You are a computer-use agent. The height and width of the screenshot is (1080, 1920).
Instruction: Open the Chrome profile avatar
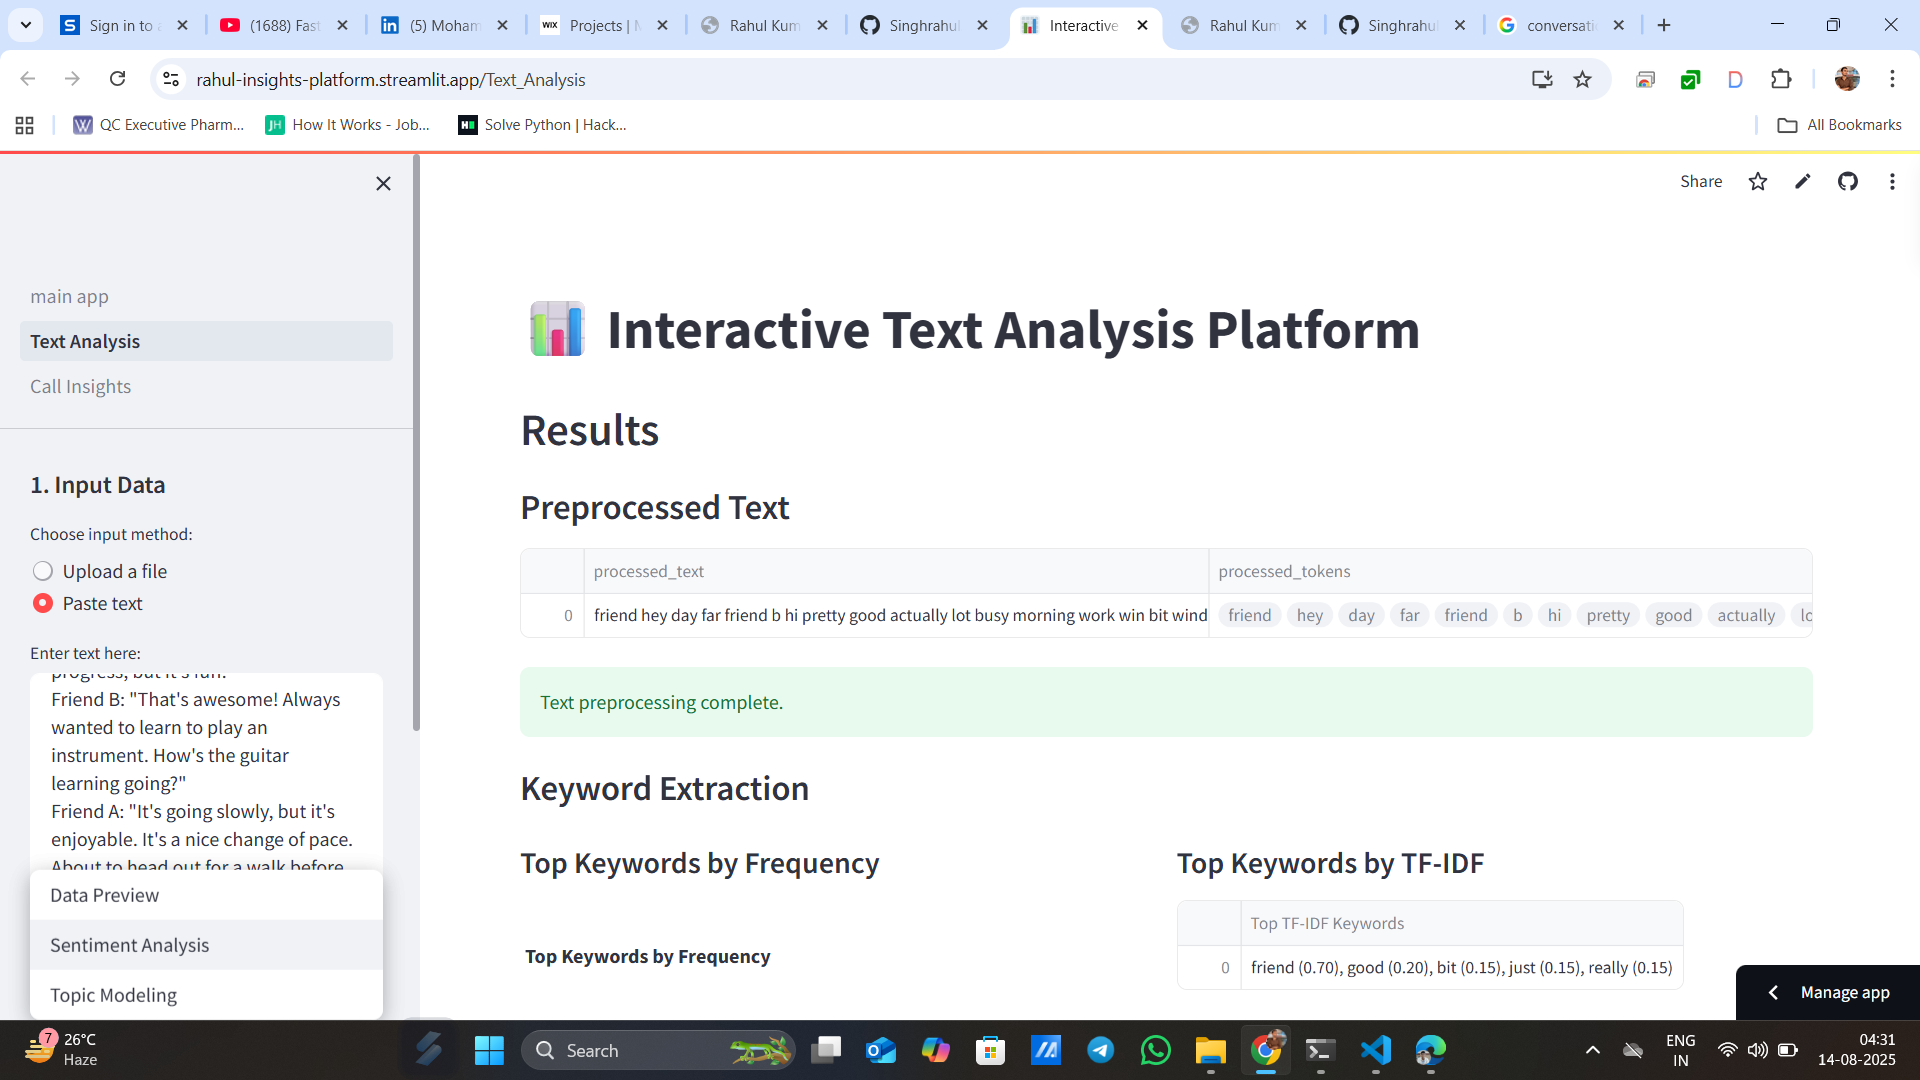pyautogui.click(x=1847, y=79)
